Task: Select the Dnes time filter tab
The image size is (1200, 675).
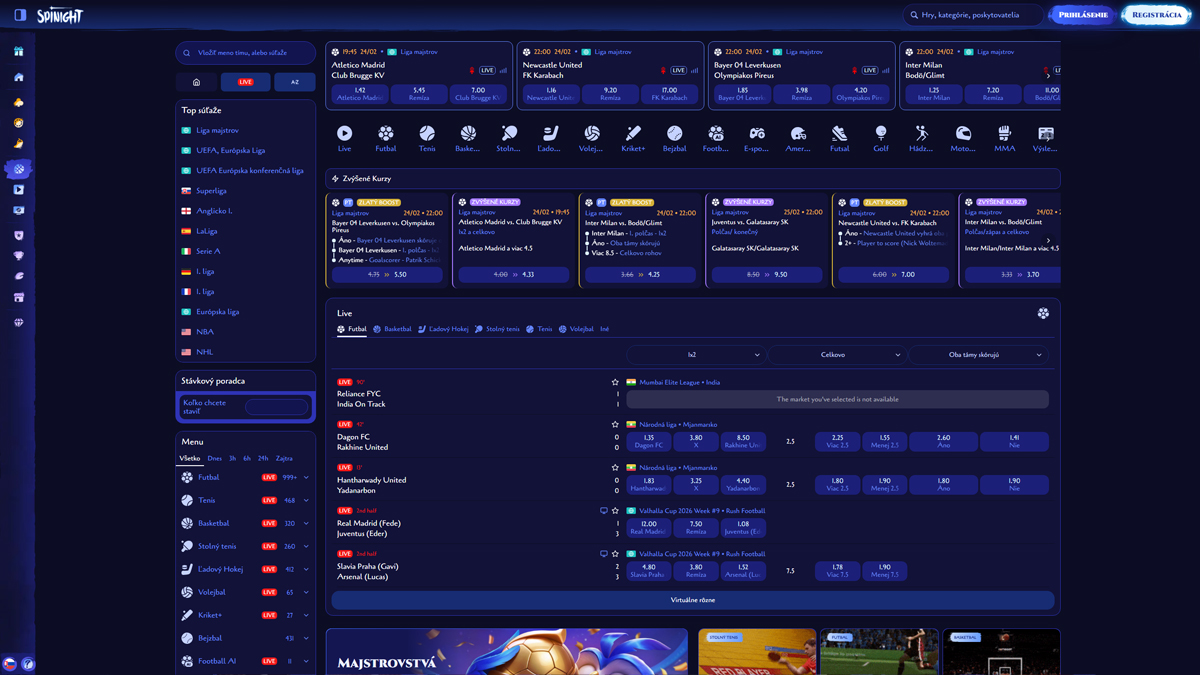Action: point(215,458)
